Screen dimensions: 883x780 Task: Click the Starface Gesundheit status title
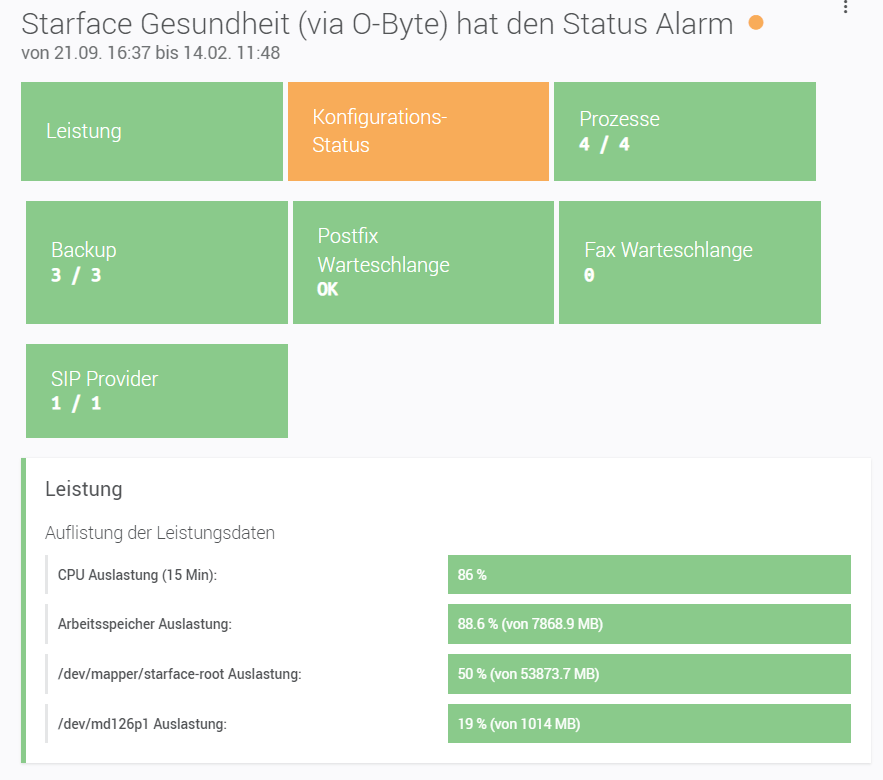pos(377,24)
